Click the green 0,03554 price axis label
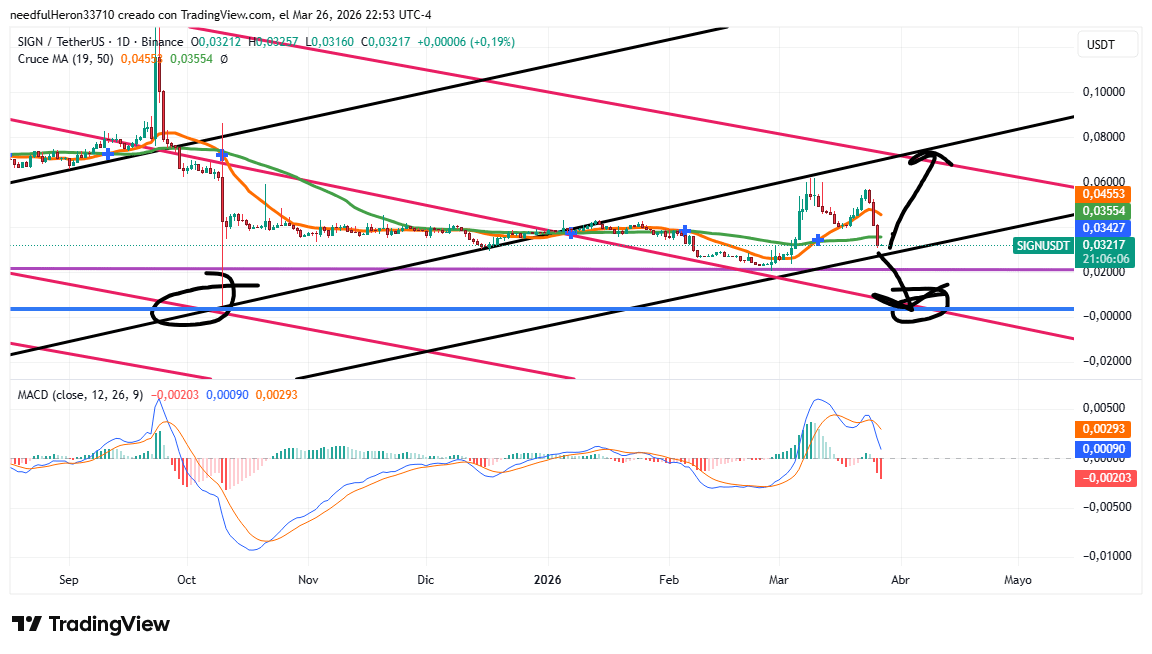 tap(1104, 211)
